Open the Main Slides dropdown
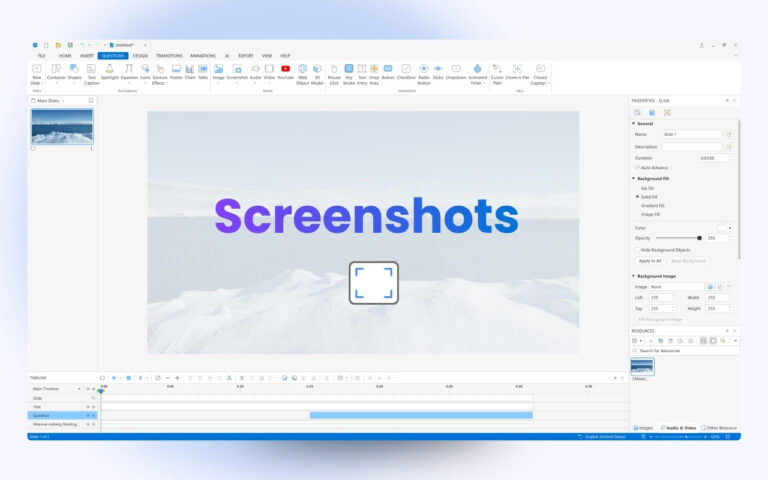Image resolution: width=768 pixels, height=480 pixels. pos(63,100)
